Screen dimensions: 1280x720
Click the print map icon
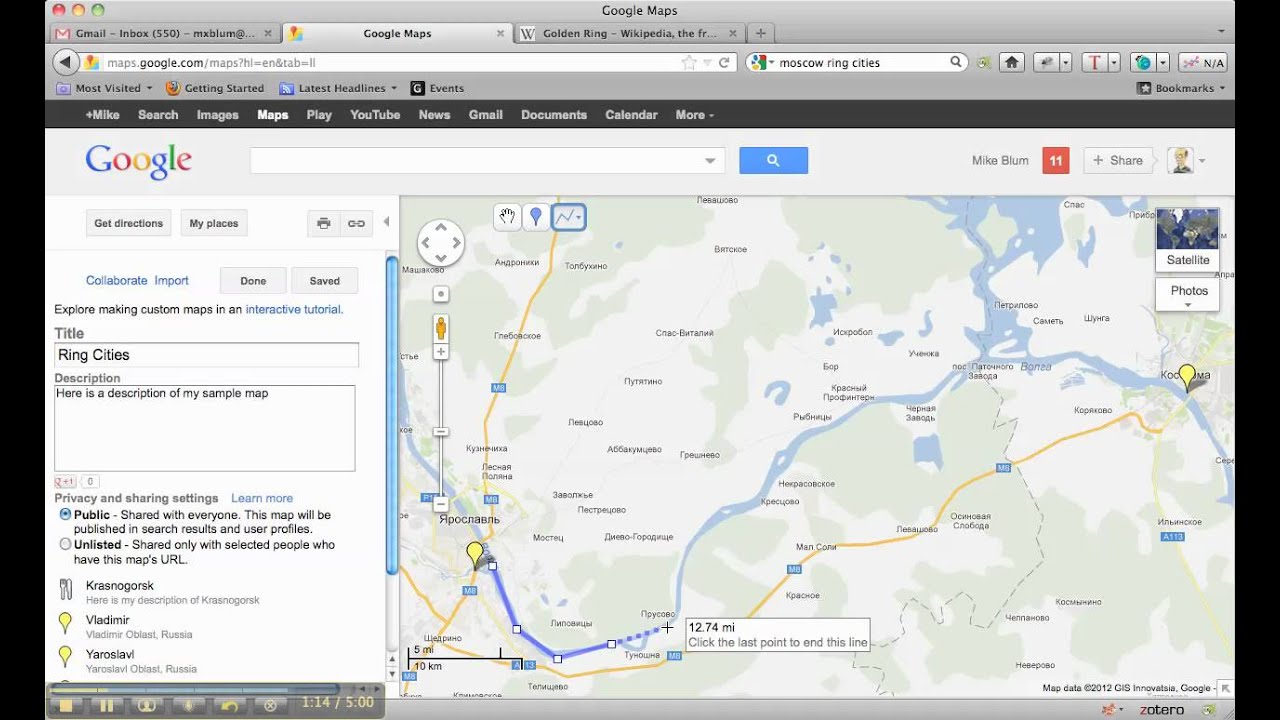coord(323,224)
